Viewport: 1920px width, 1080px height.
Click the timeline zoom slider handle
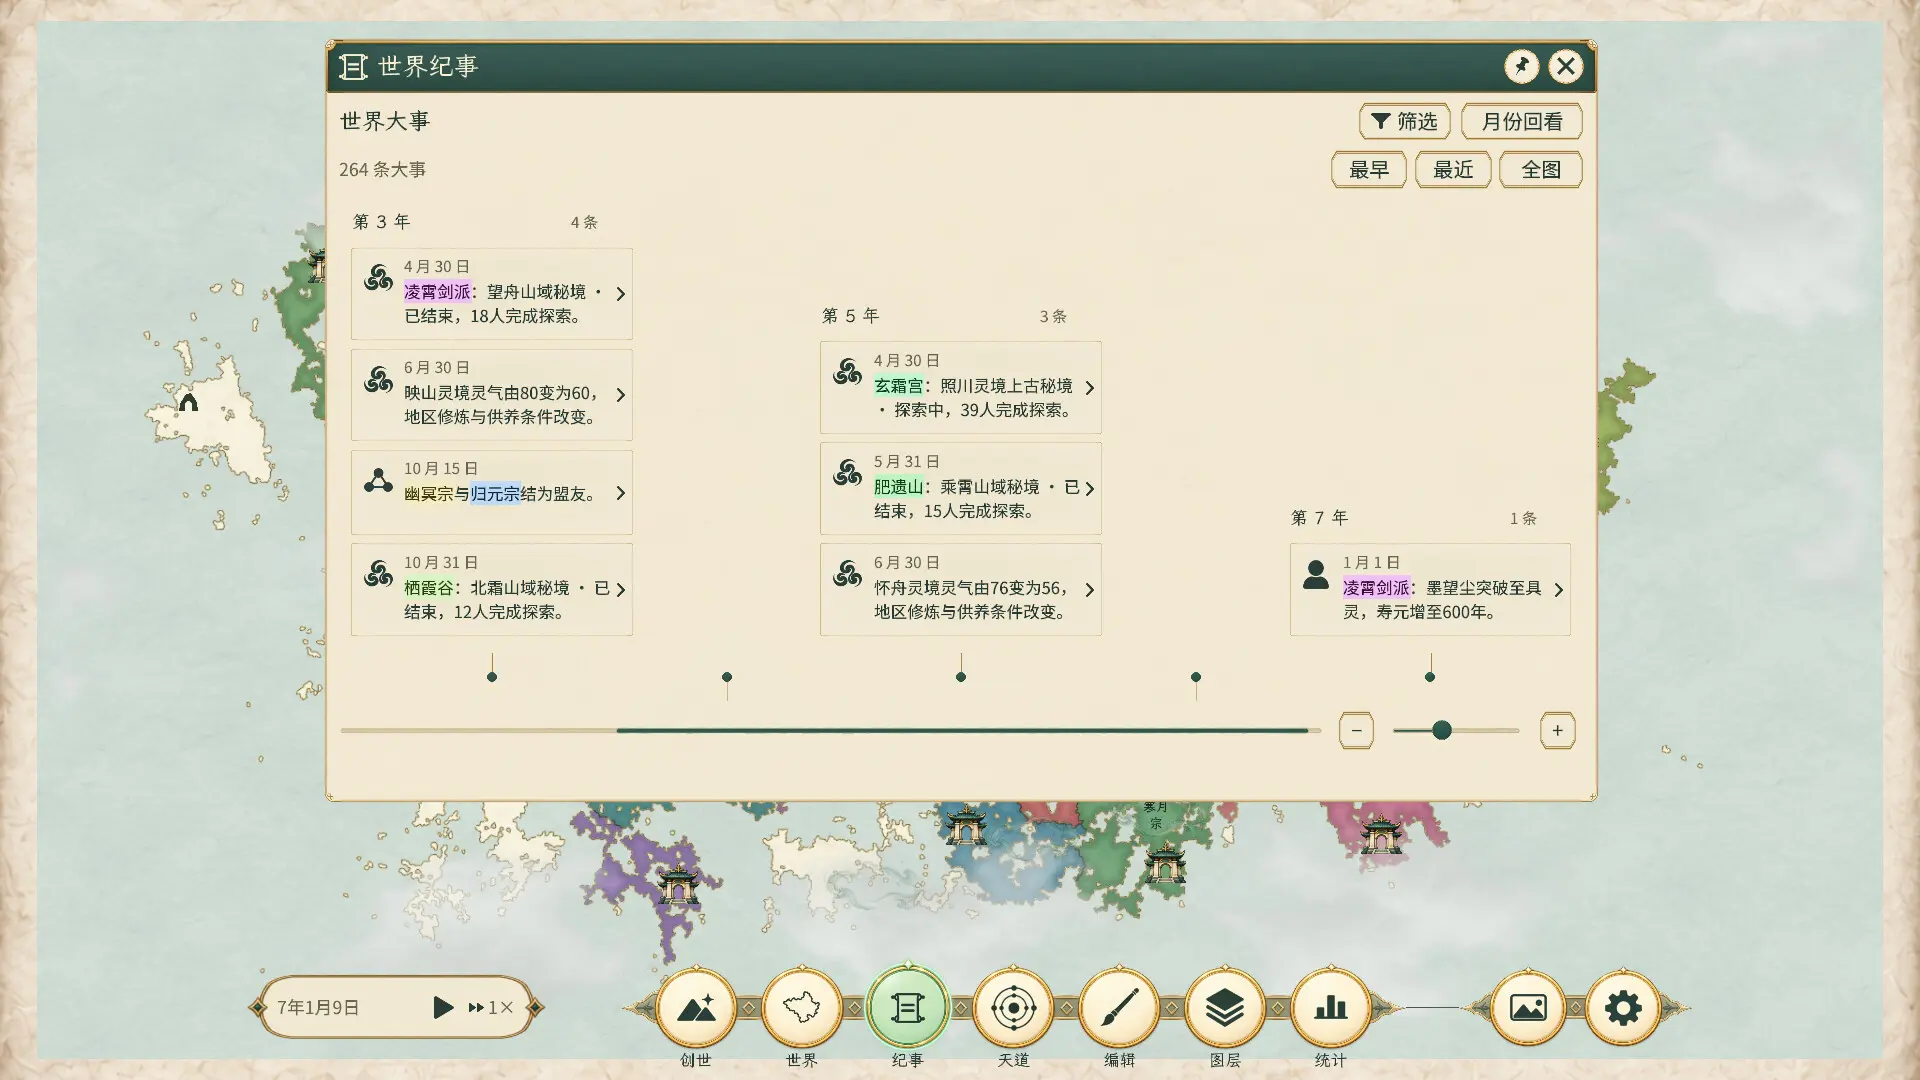coord(1441,730)
